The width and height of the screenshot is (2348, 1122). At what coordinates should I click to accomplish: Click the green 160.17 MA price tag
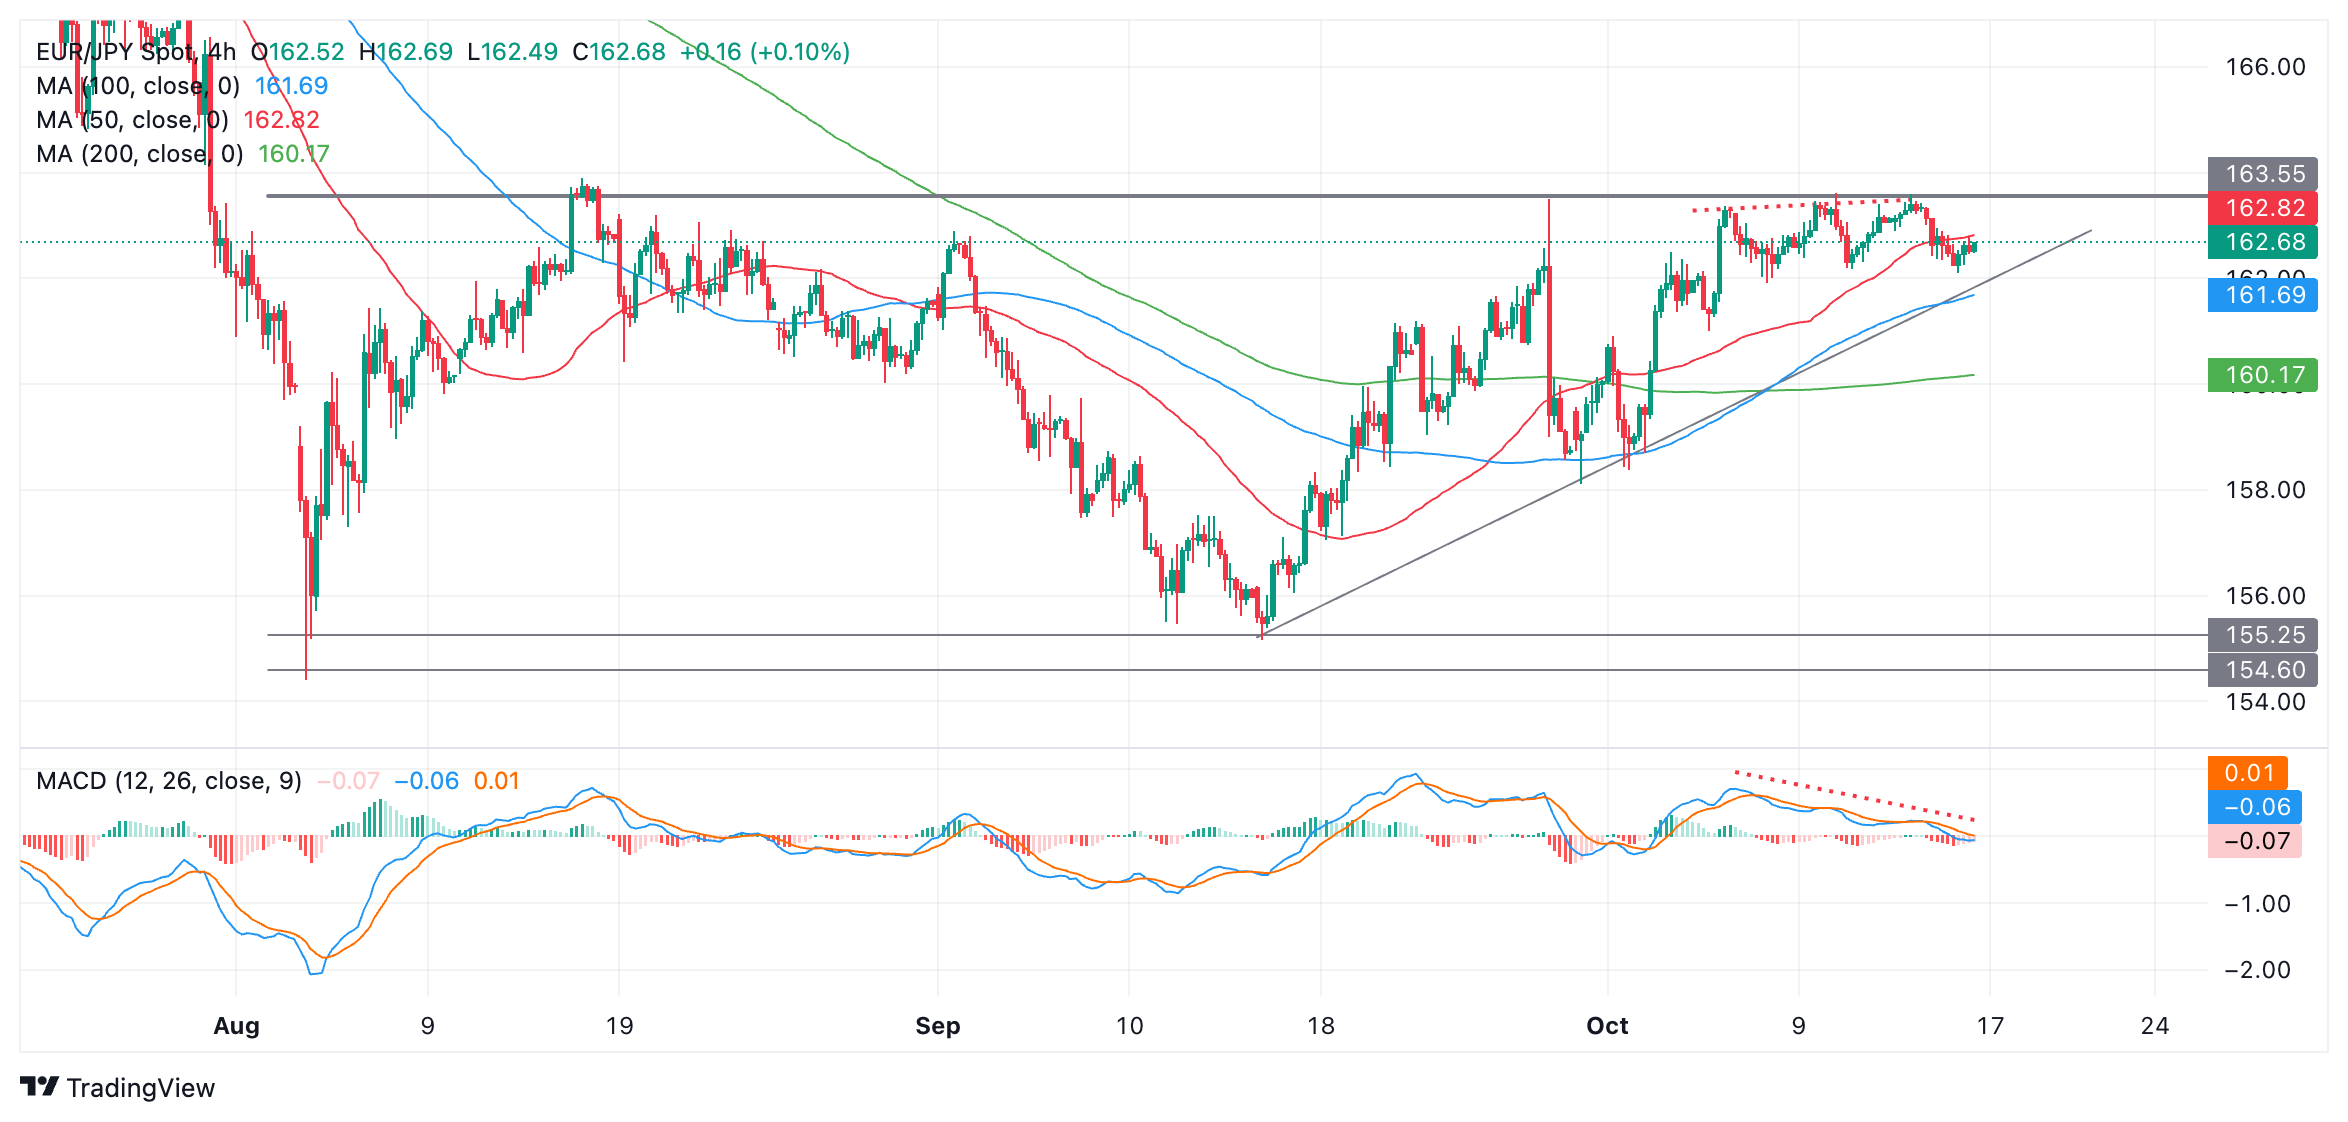tap(2263, 375)
